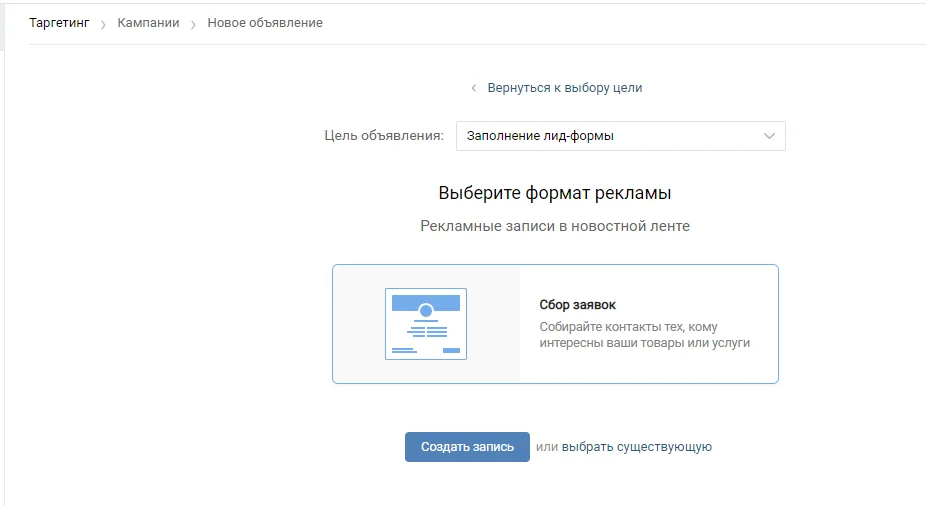
Task: Click the dropdown arrow in Заполнение лид-формы
Action: click(x=769, y=136)
